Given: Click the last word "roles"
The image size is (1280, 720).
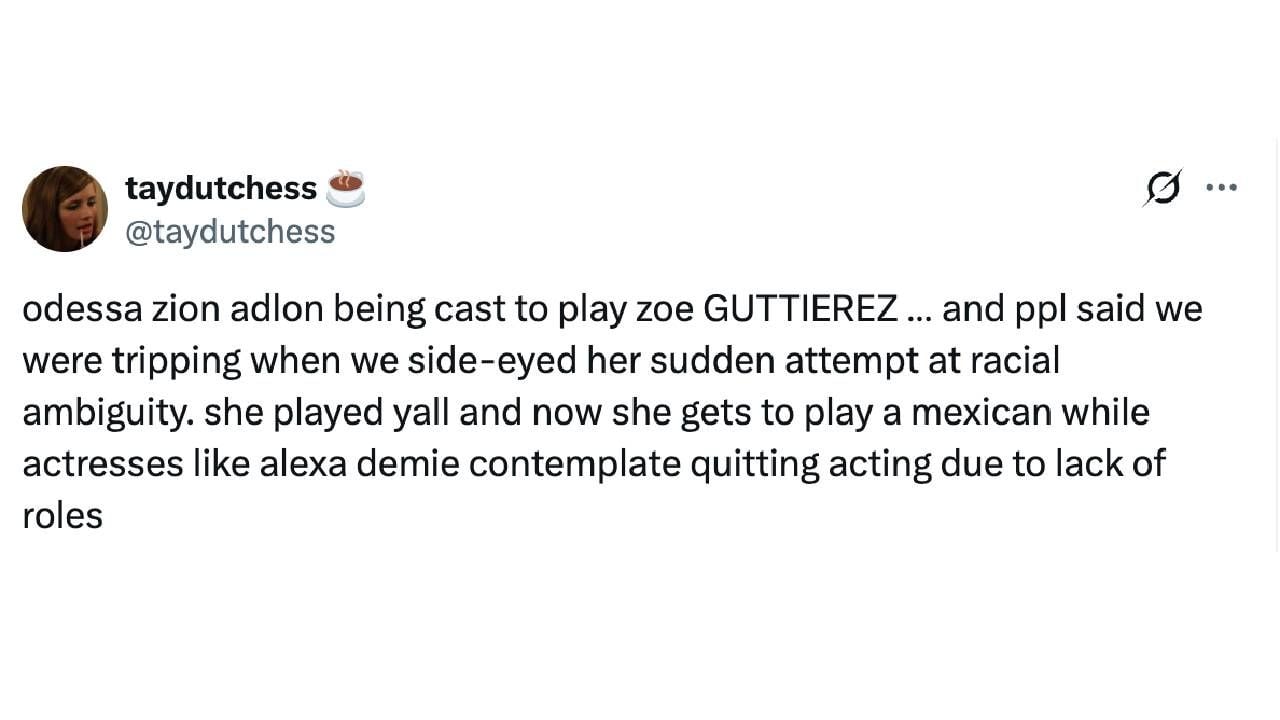Looking at the screenshot, I should pos(62,516).
